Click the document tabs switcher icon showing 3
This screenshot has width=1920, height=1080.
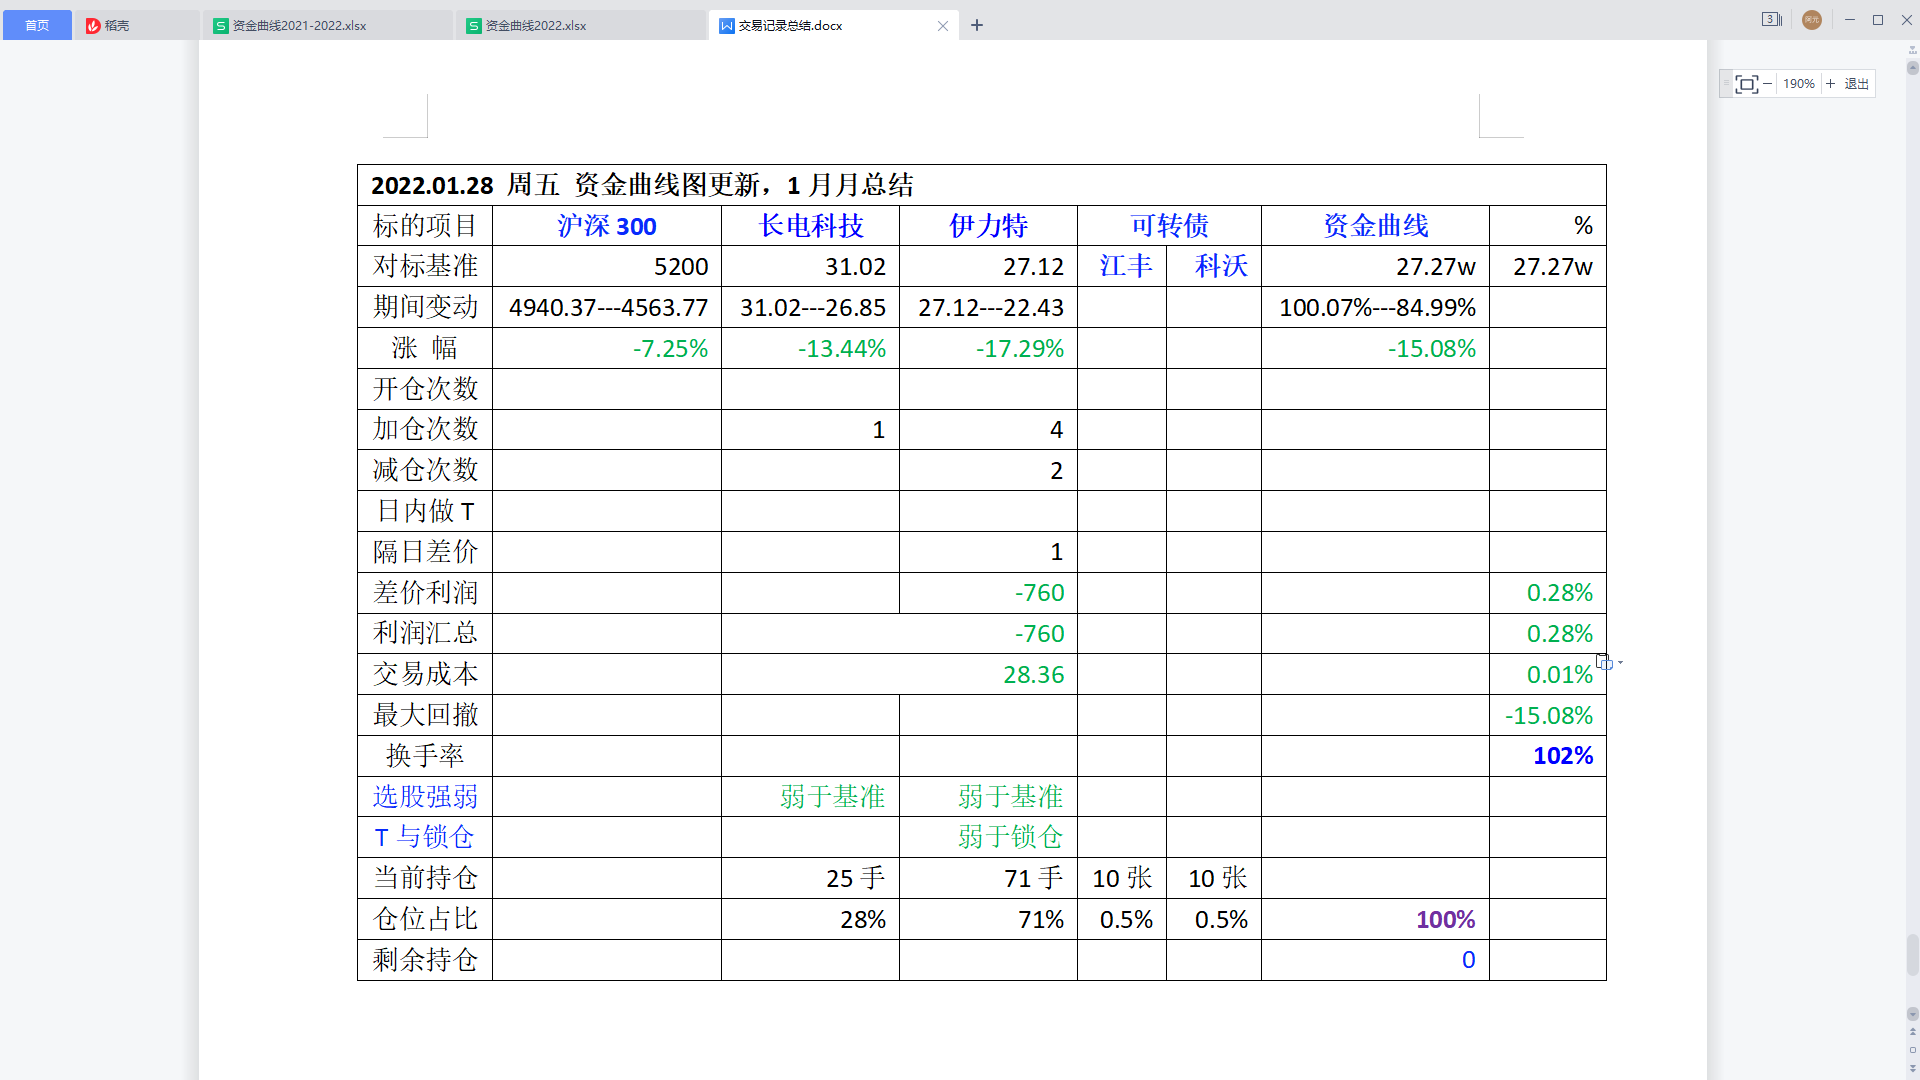1771,19
